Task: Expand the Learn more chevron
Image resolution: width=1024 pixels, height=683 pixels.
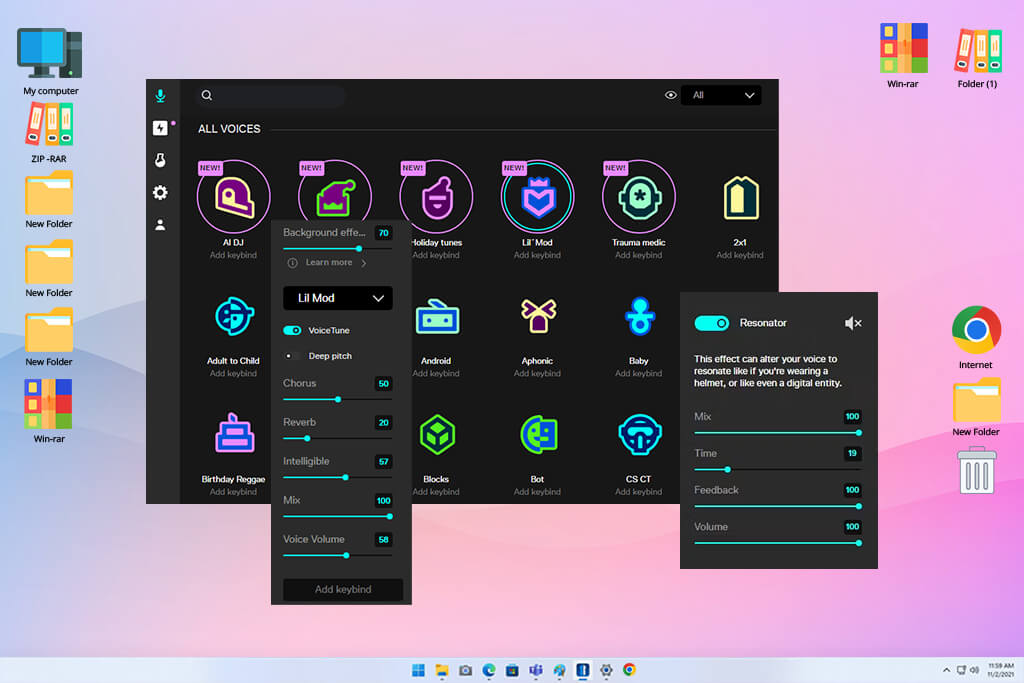Action: click(364, 263)
